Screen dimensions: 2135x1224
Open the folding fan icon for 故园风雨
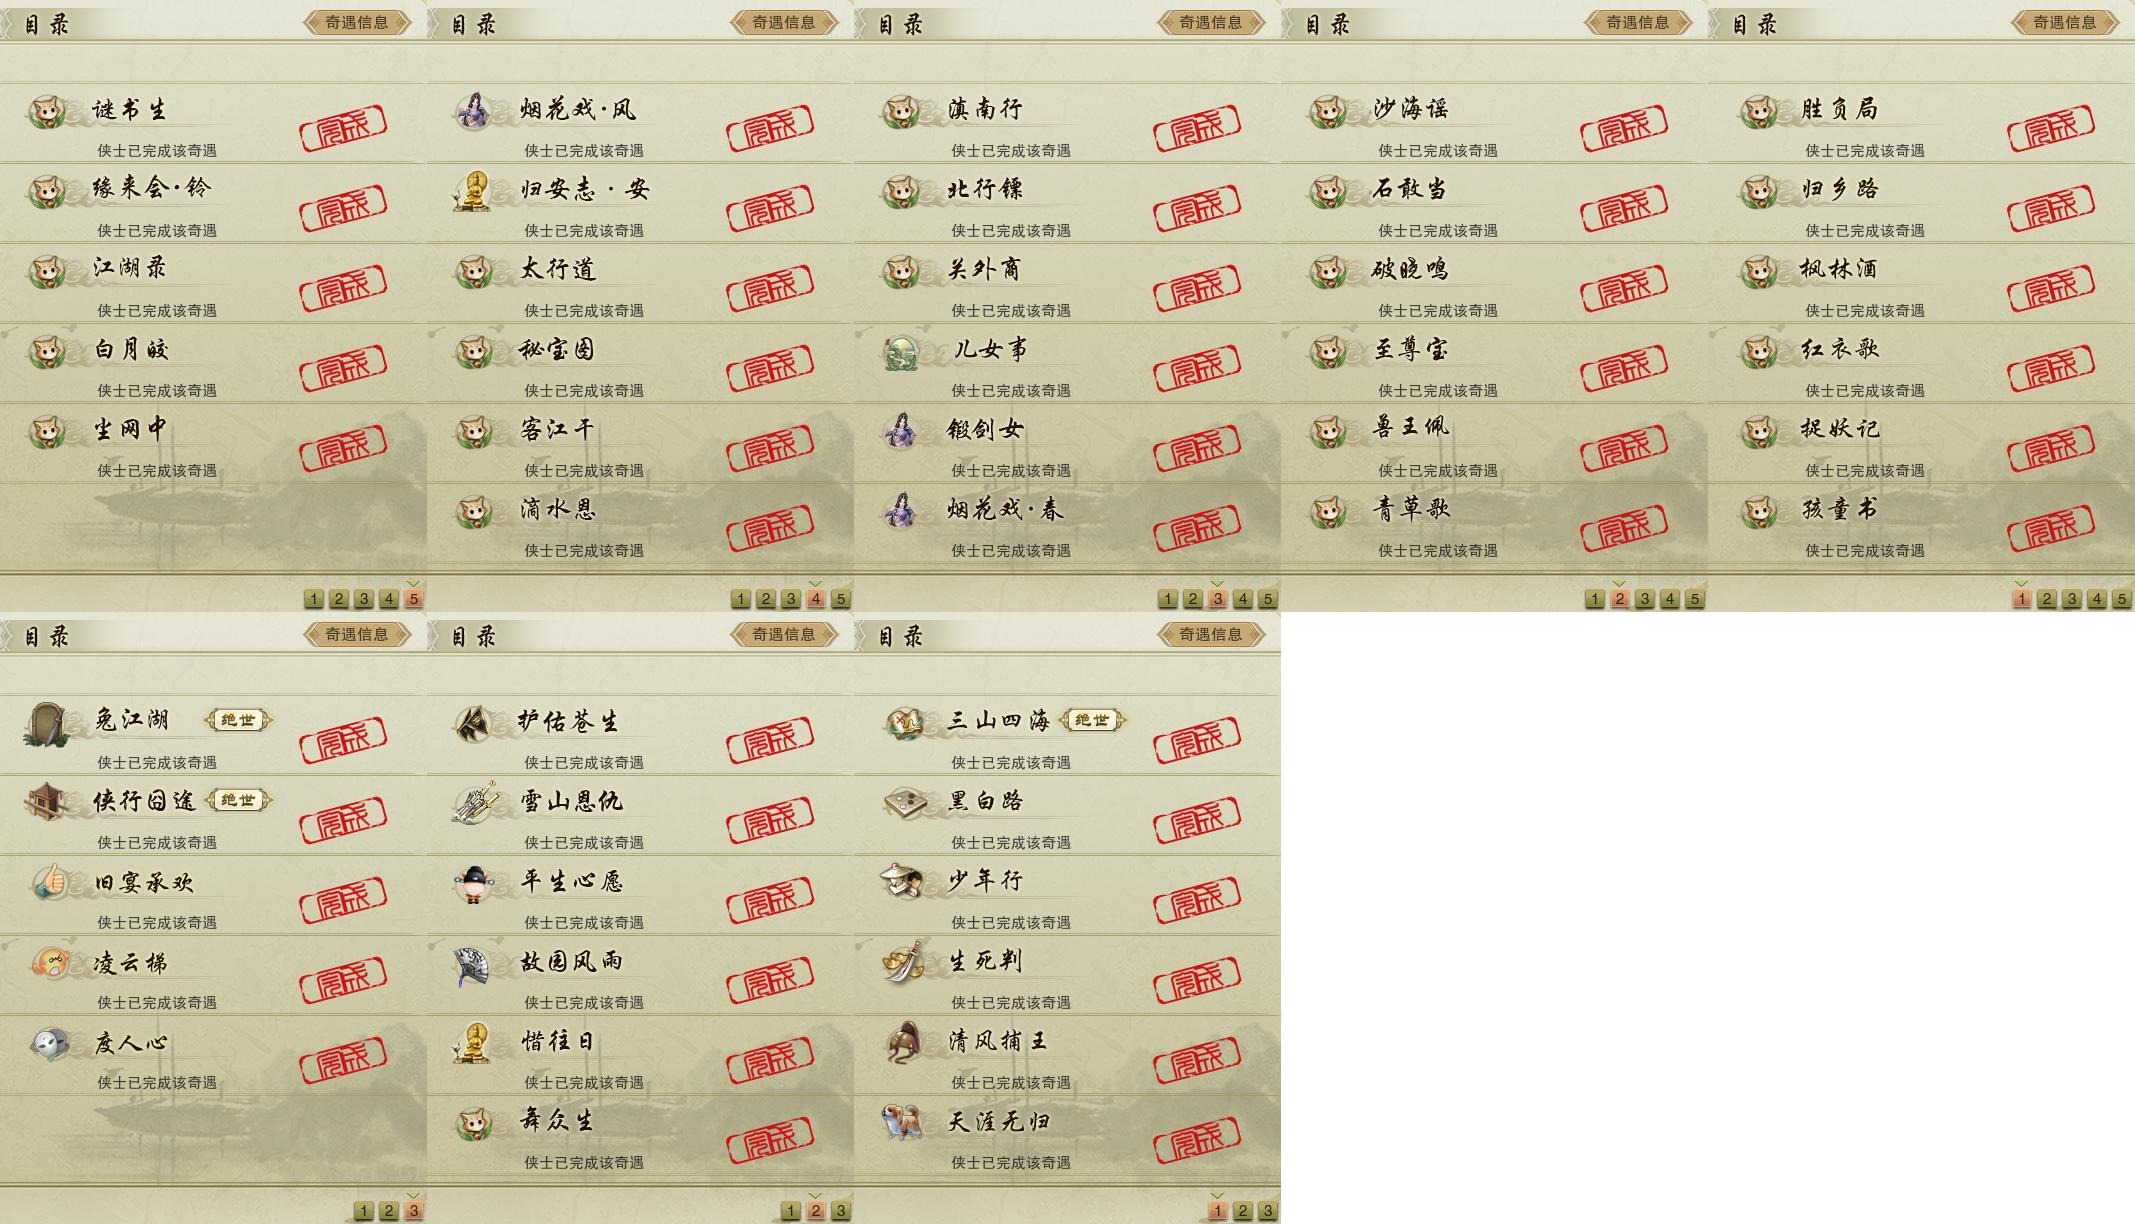tap(473, 964)
